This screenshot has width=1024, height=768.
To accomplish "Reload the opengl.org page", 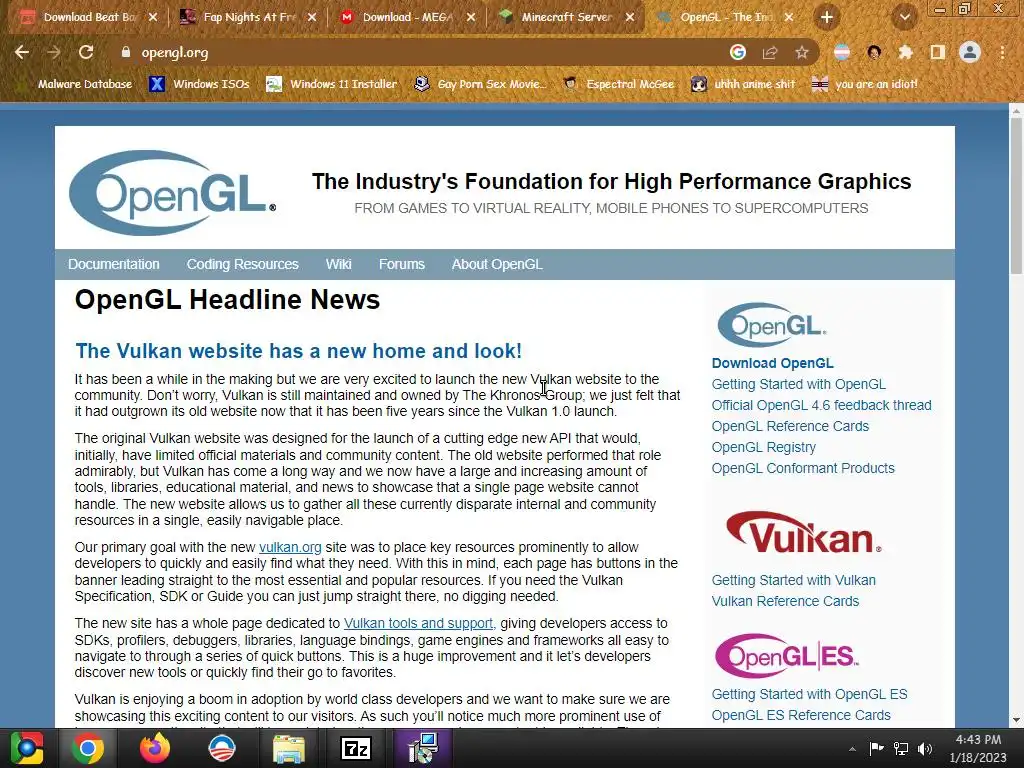I will 86,52.
